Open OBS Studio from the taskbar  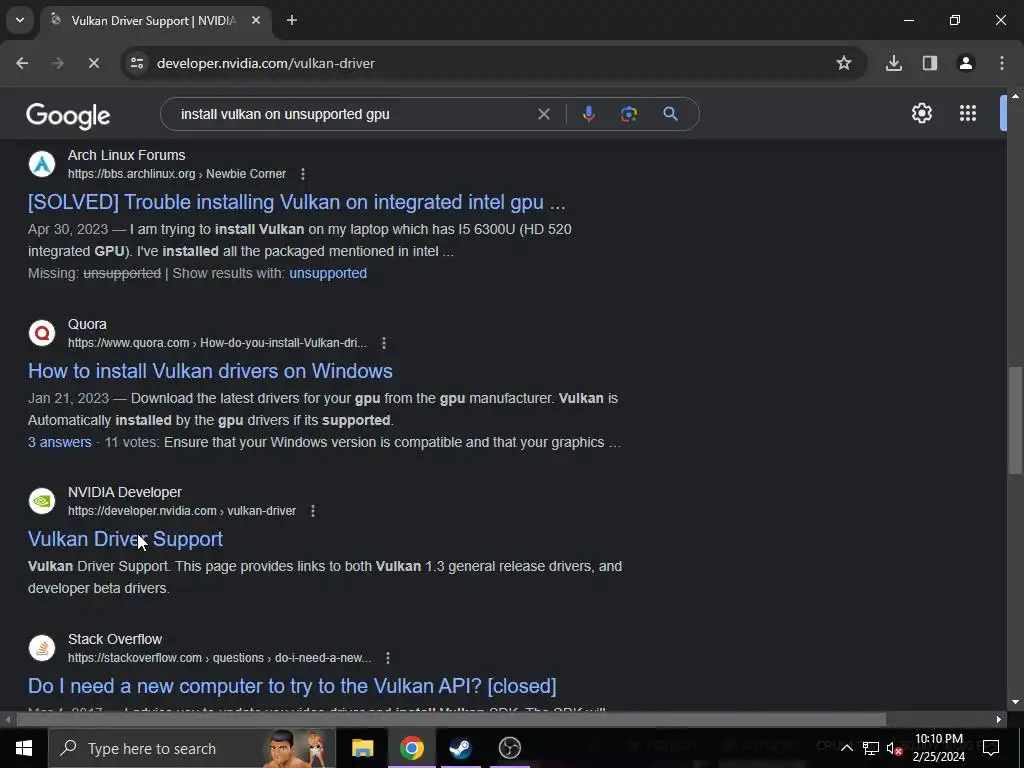click(x=509, y=748)
